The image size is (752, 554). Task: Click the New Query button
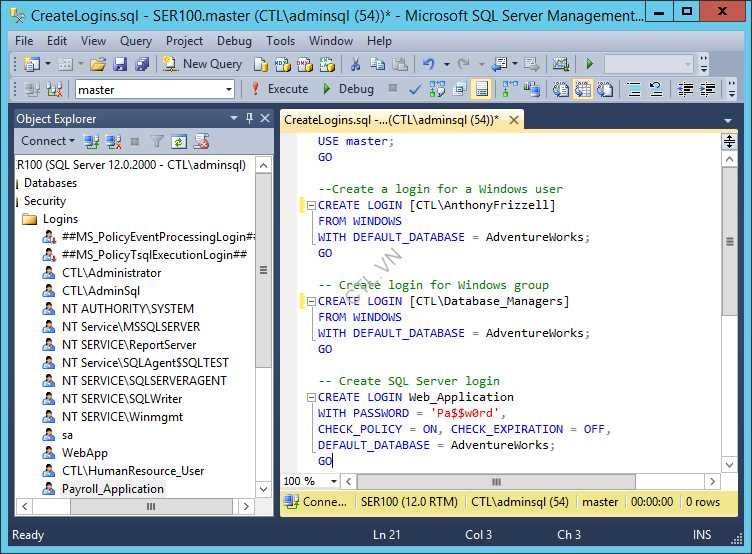[202, 64]
